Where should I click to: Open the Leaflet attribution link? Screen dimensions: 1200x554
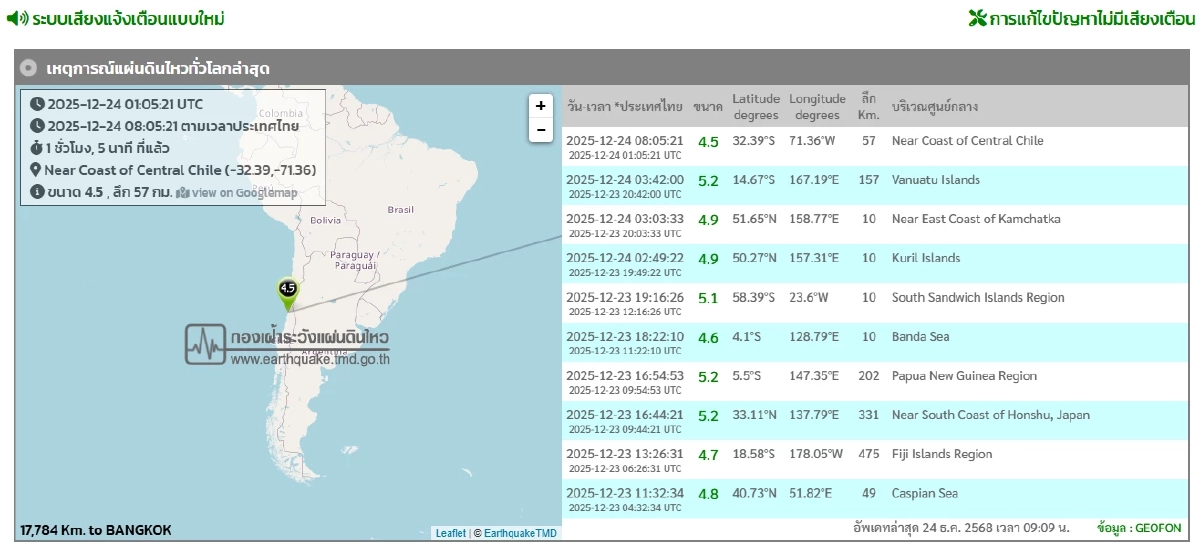coord(450,533)
